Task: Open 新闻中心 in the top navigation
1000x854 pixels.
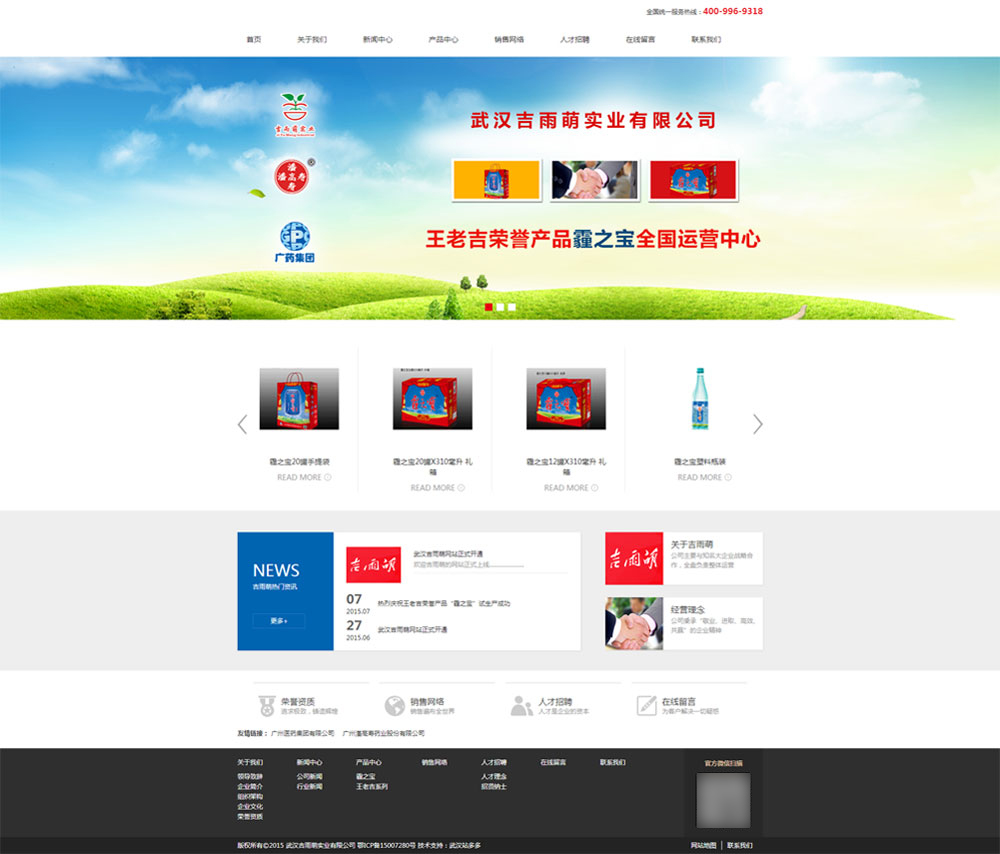Action: coord(378,40)
